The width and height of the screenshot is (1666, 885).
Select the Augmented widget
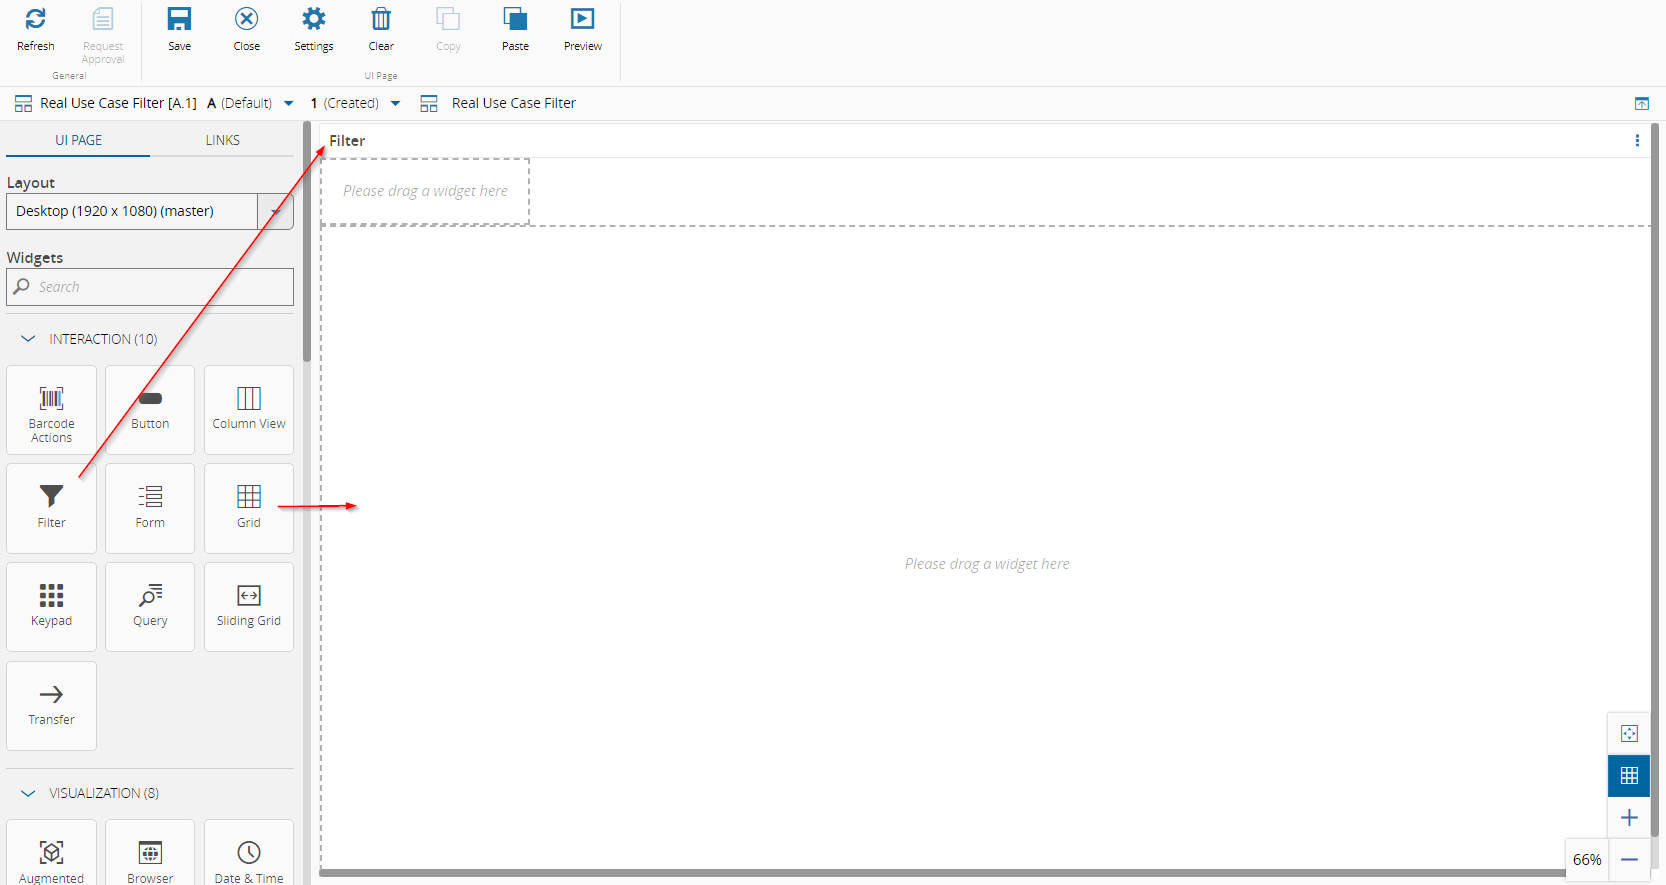point(51,853)
